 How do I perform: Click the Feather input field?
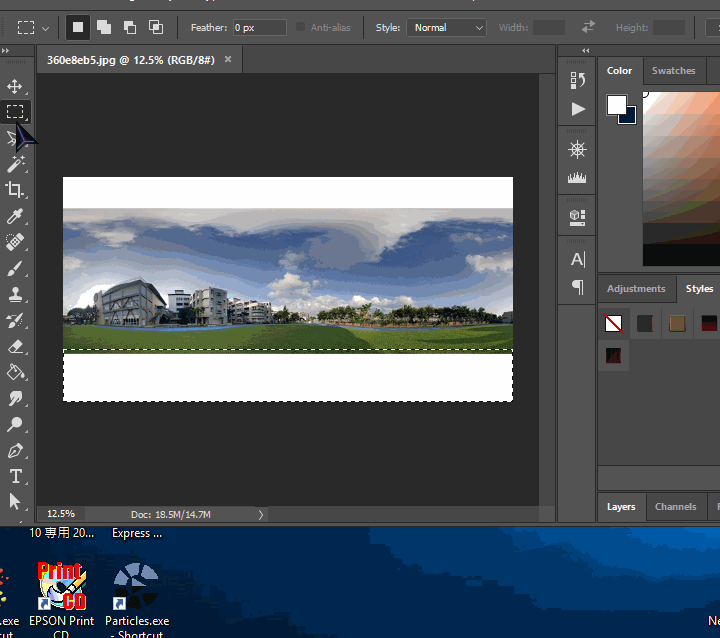click(258, 27)
